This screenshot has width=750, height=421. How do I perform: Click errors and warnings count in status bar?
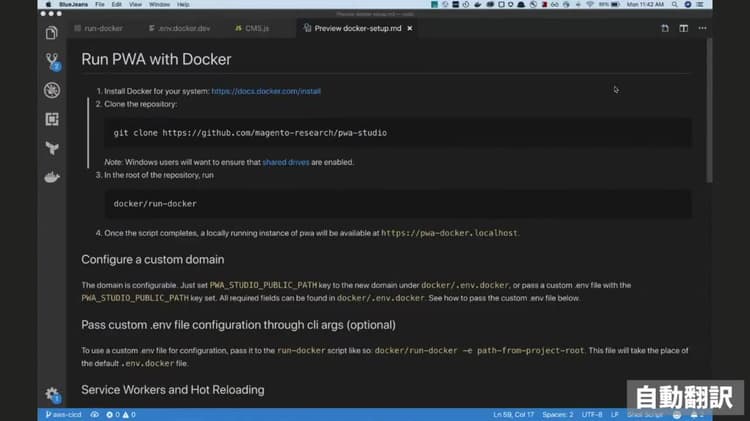click(x=121, y=414)
